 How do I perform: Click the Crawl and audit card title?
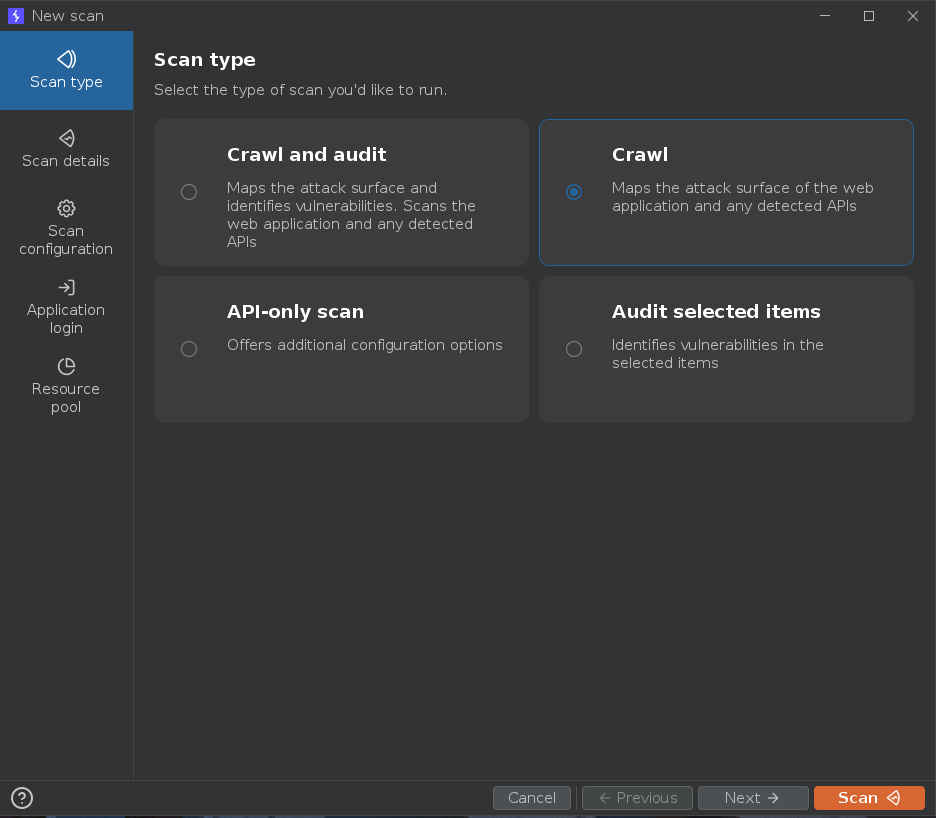click(x=306, y=155)
